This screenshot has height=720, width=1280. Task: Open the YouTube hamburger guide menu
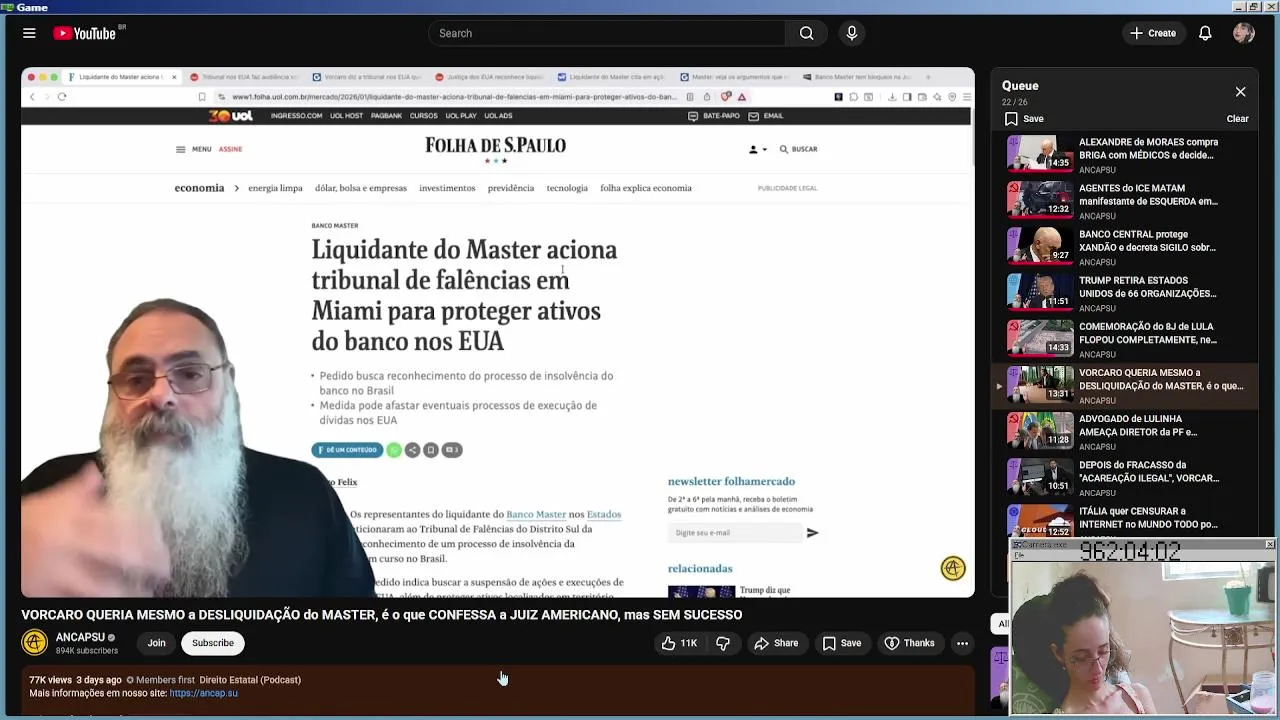(29, 33)
